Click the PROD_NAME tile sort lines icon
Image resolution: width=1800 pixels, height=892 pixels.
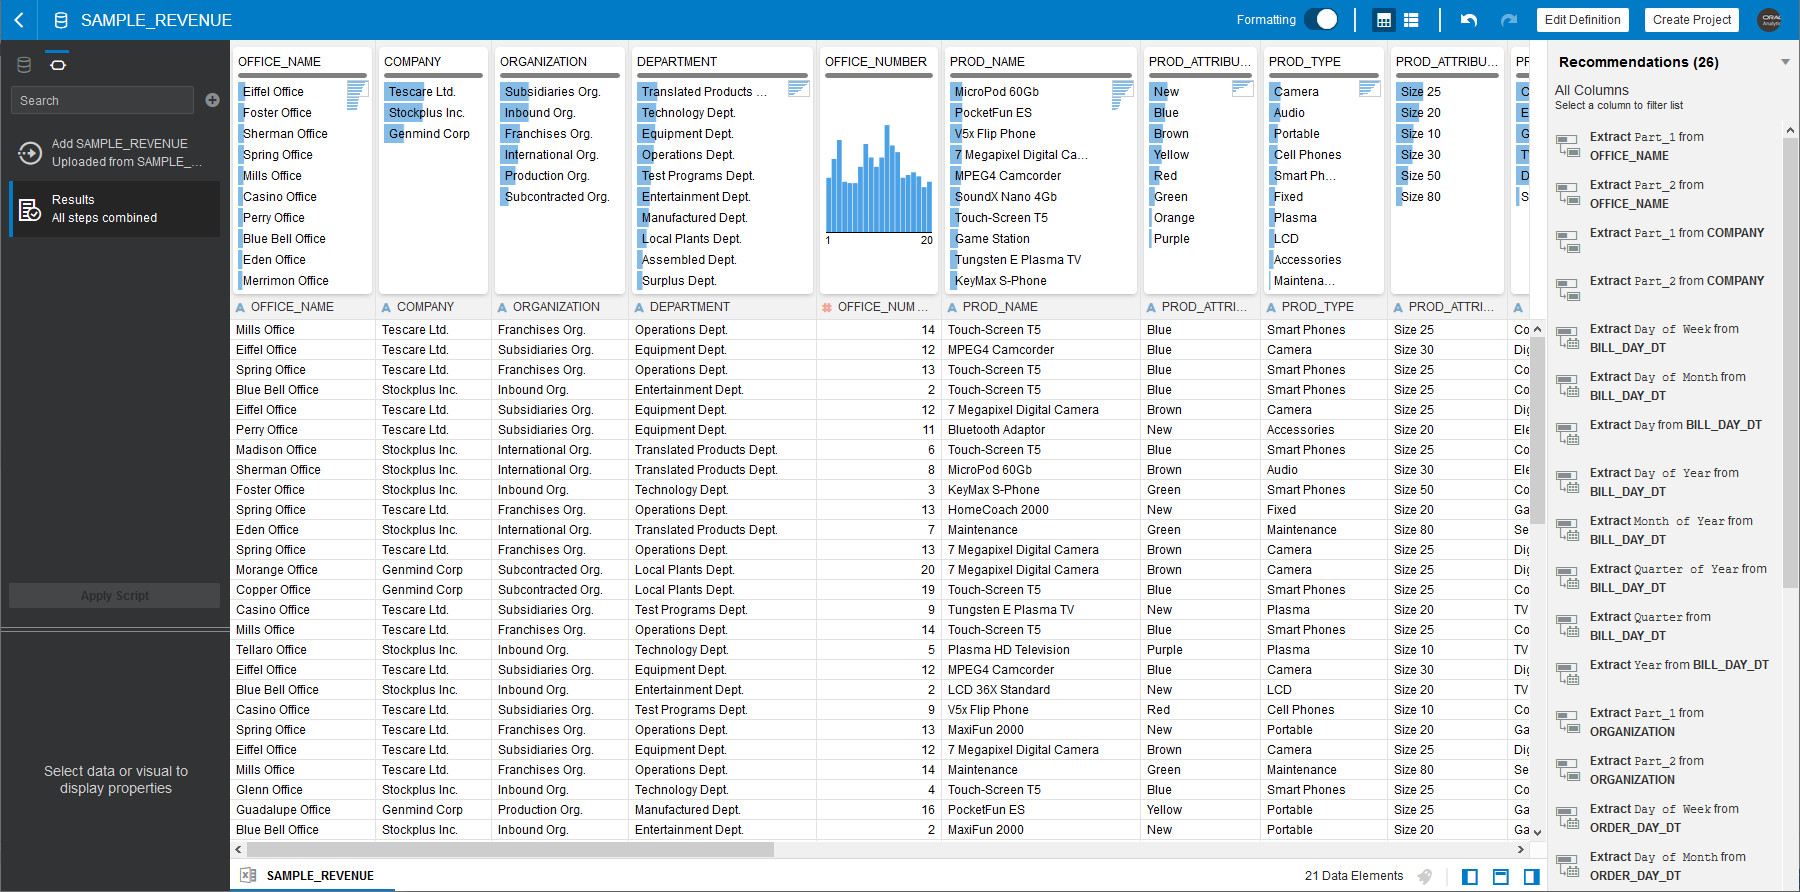click(1122, 95)
